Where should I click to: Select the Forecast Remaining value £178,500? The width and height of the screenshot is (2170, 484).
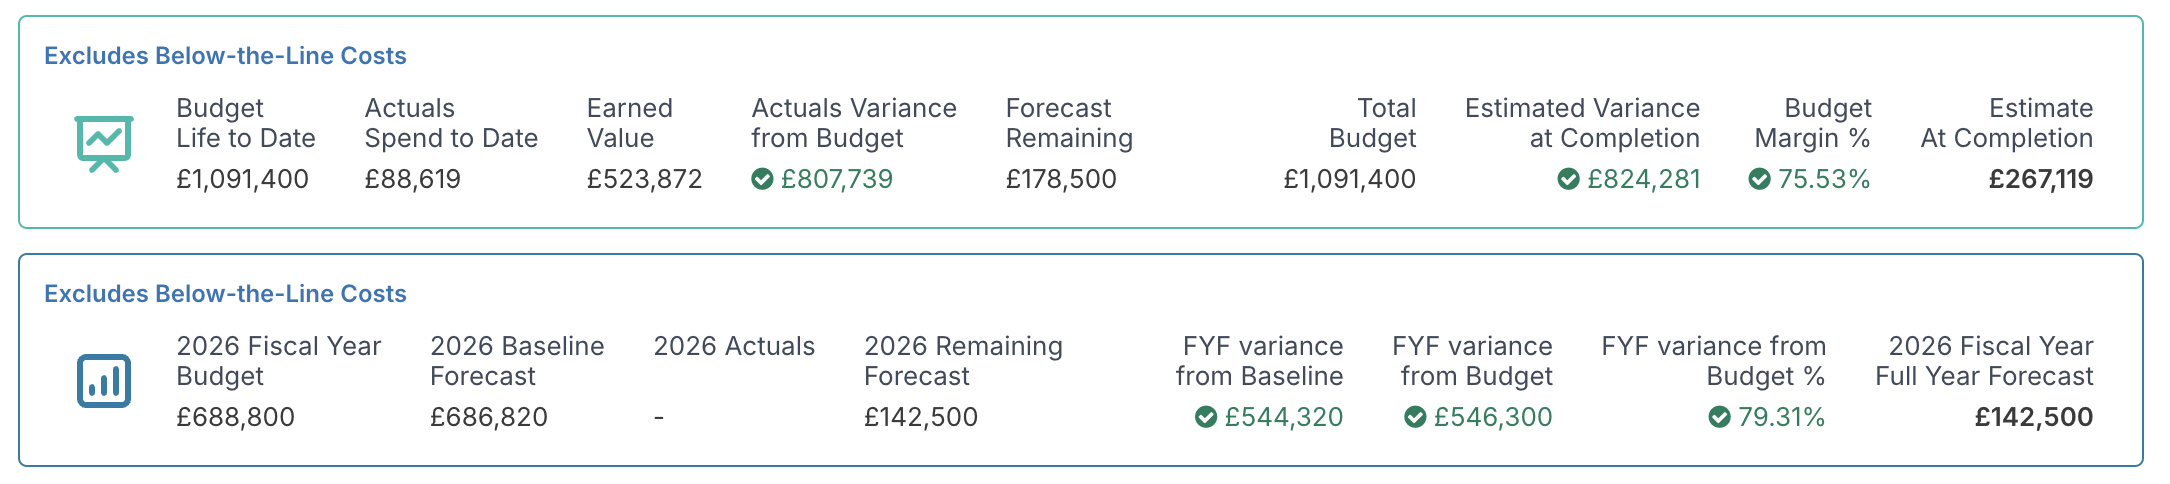coord(1060,179)
